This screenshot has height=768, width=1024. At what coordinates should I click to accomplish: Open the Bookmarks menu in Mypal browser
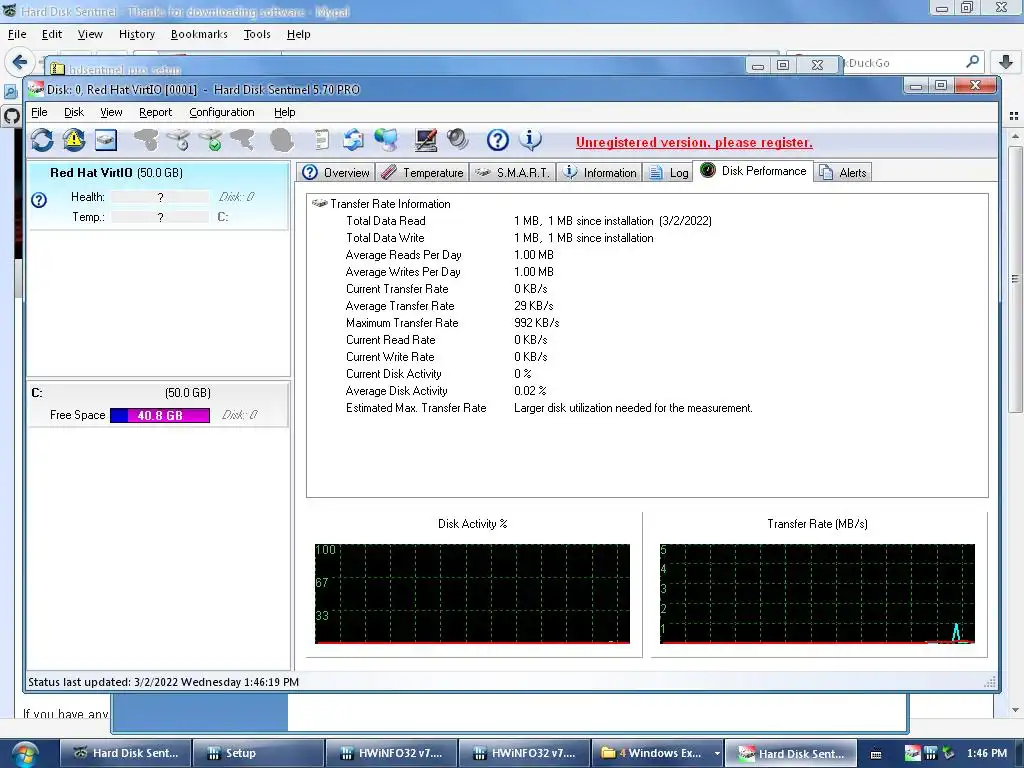[x=199, y=34]
